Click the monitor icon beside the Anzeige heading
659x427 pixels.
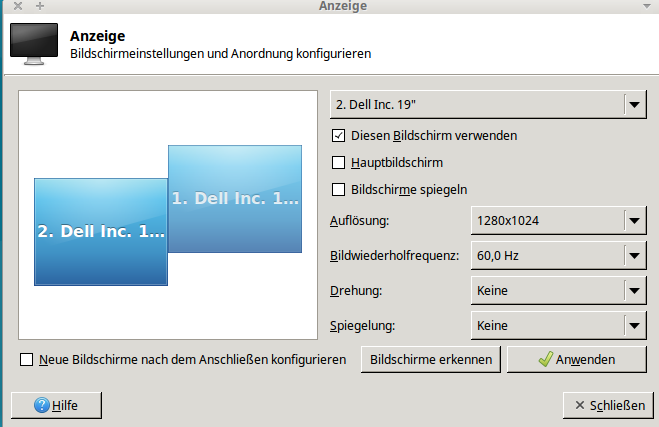(34, 44)
